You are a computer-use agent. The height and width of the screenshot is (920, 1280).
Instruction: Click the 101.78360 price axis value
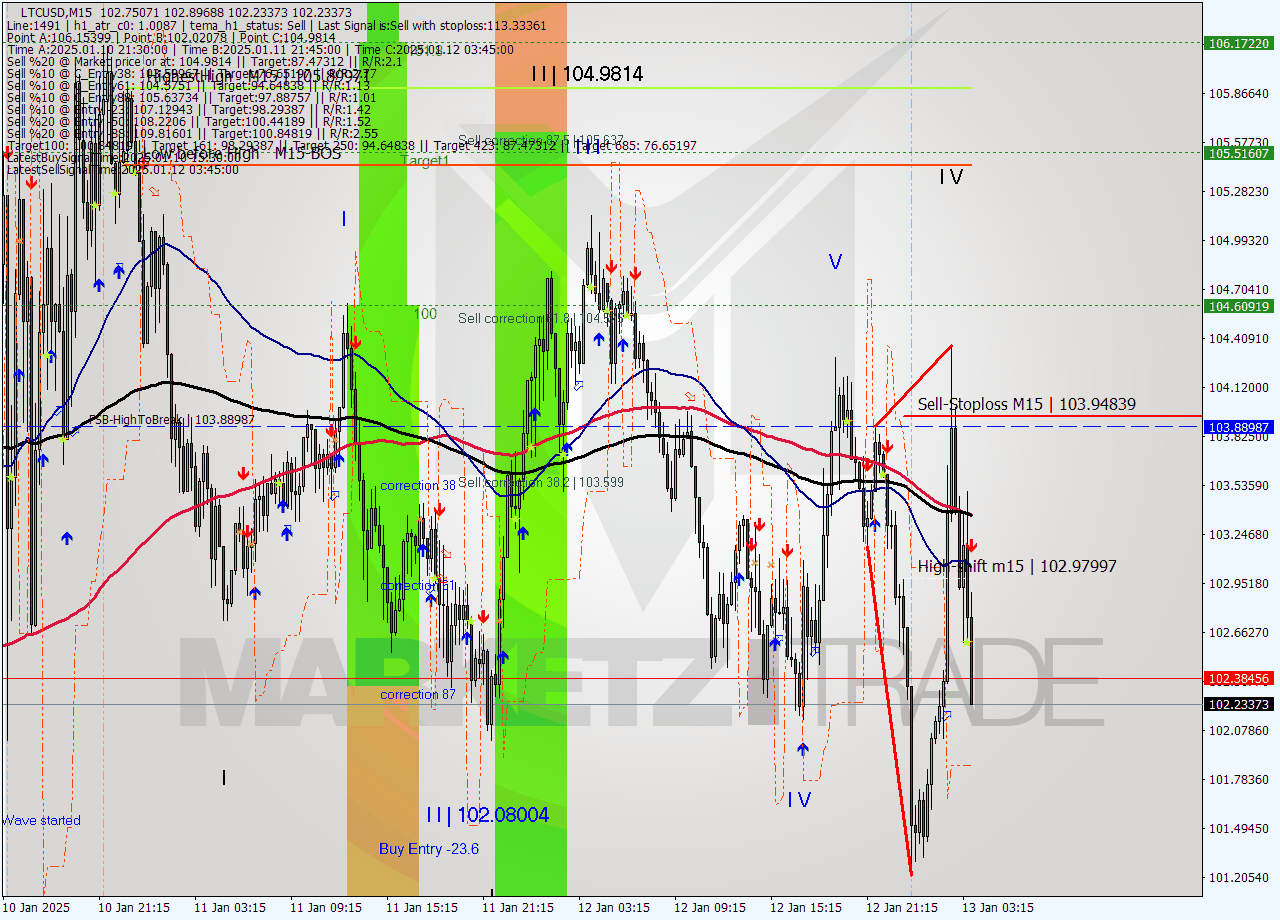pos(1239,779)
